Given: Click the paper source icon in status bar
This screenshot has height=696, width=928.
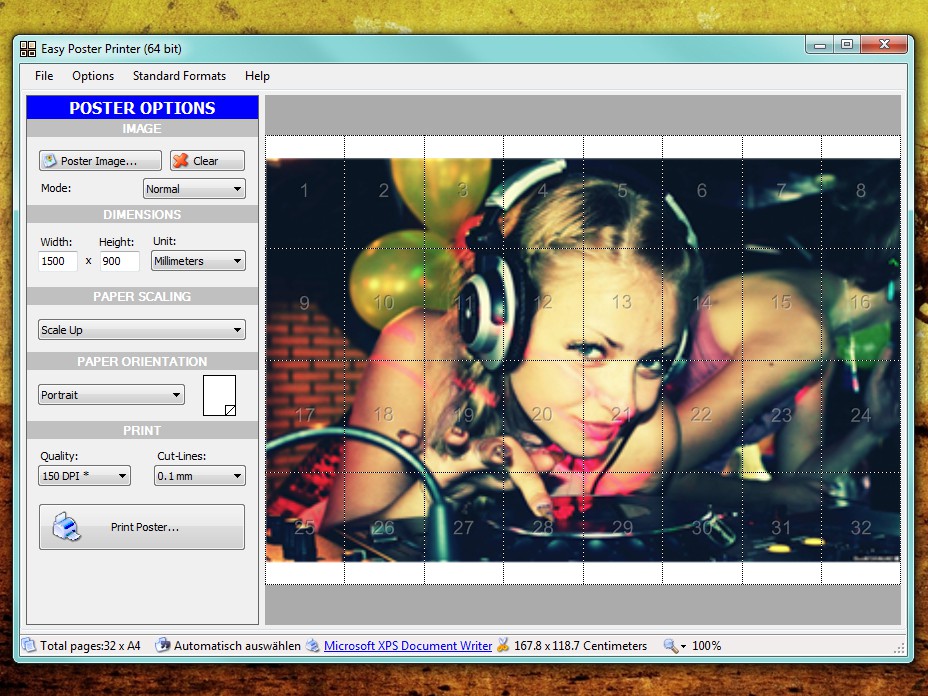Looking at the screenshot, I should [163, 646].
